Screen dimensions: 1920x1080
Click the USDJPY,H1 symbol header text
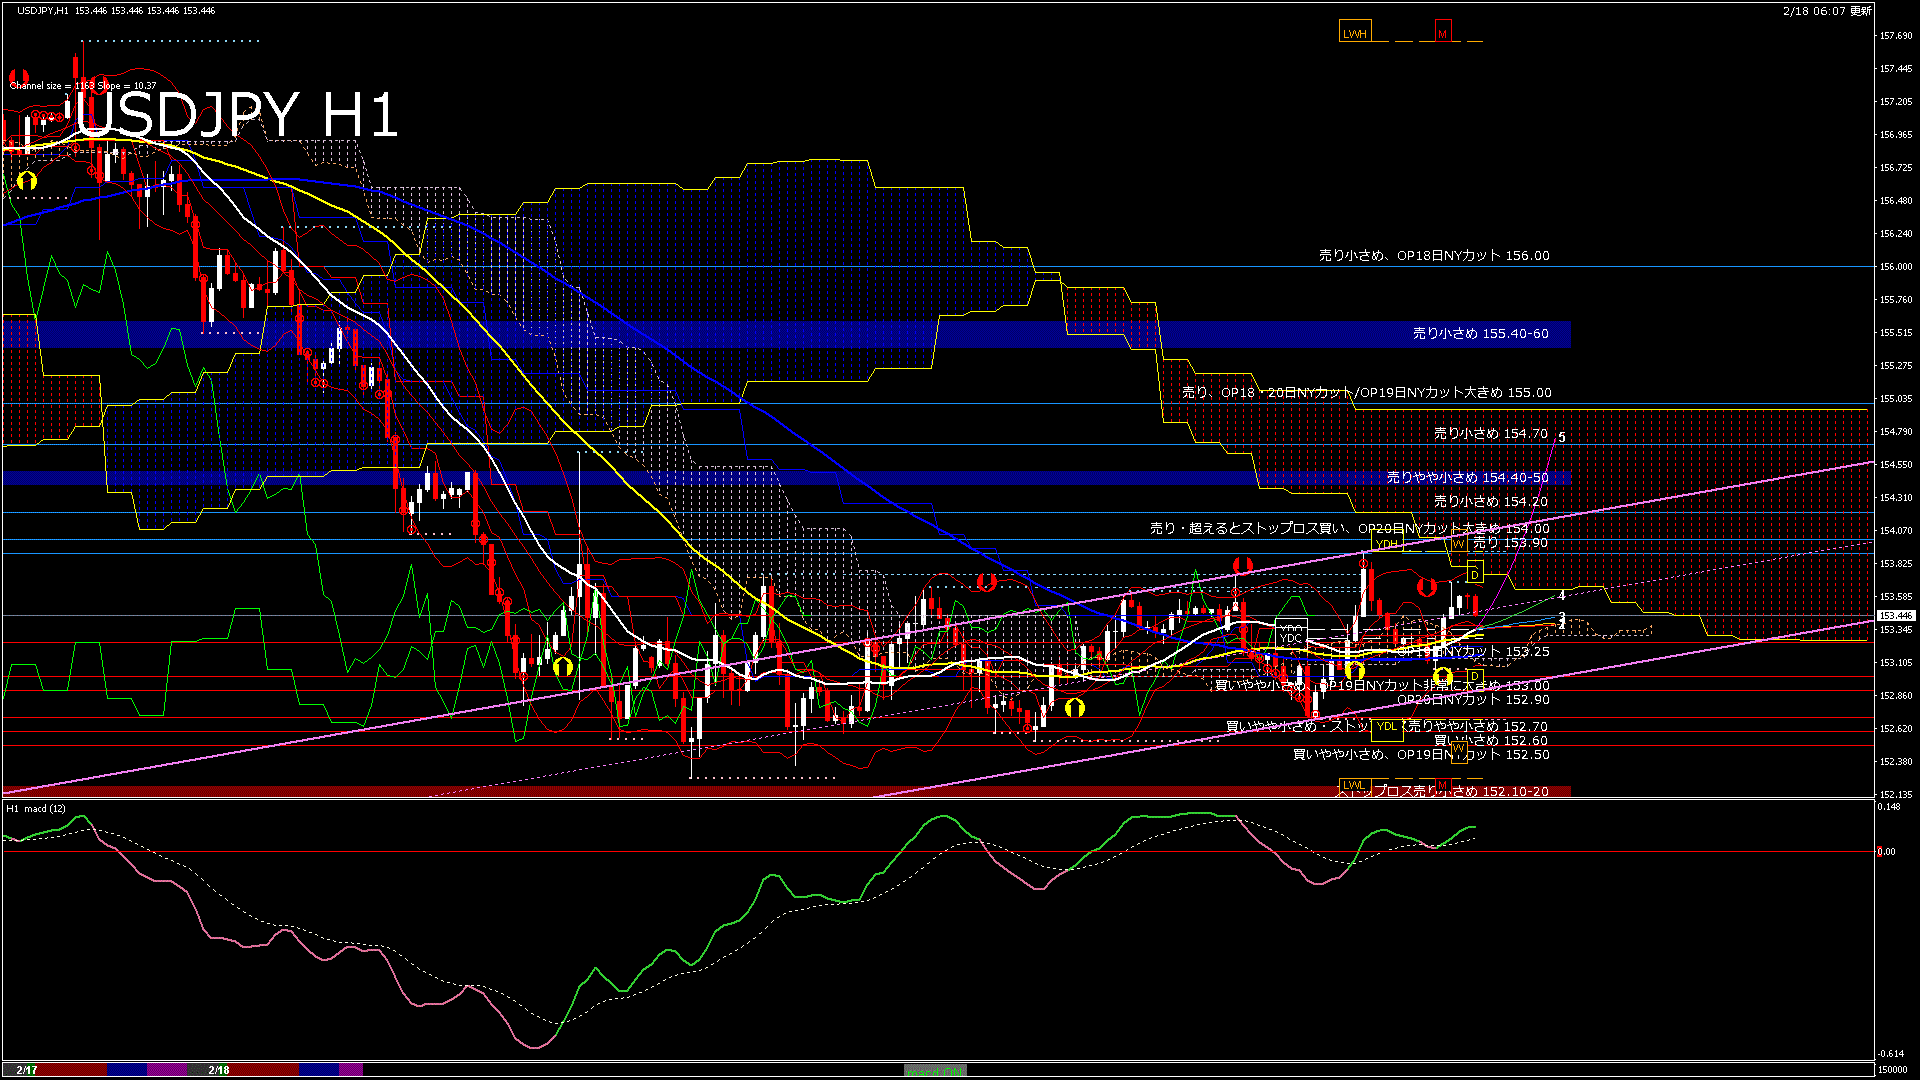[44, 10]
